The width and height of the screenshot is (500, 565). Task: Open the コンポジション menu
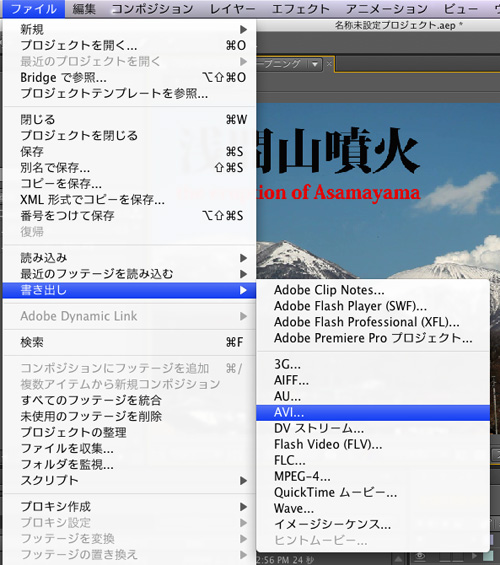152,9
